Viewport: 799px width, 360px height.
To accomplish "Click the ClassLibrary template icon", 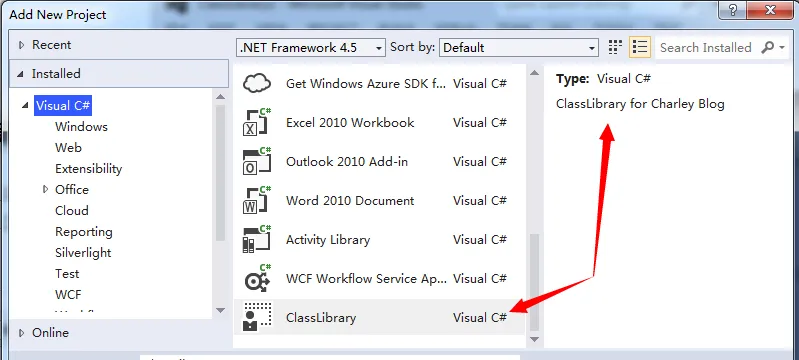I will pos(257,317).
